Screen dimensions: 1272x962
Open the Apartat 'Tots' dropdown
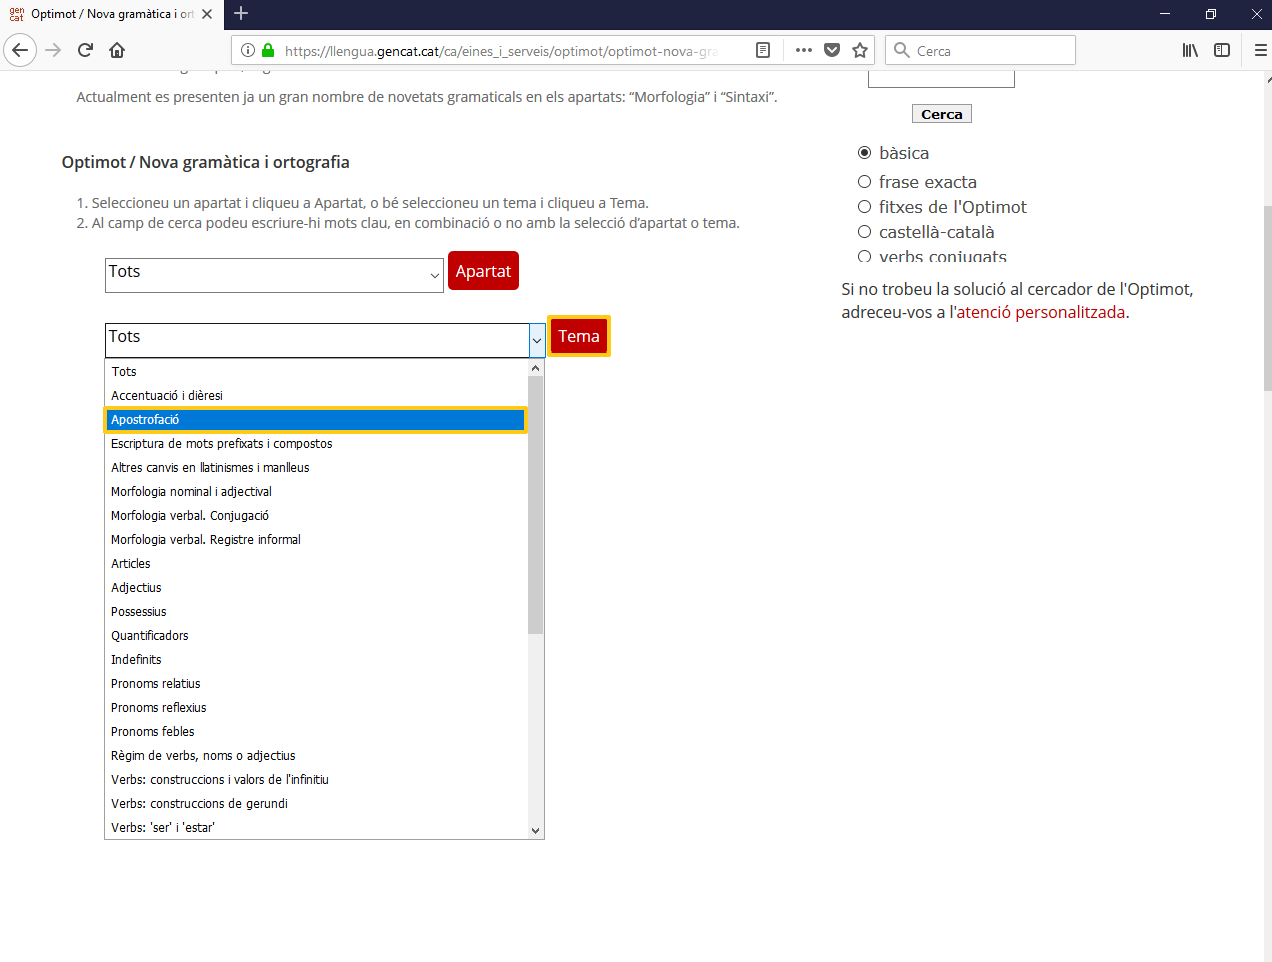pos(274,275)
